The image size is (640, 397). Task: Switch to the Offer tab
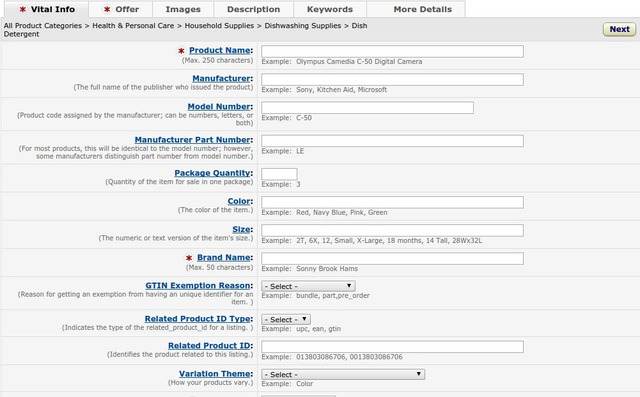pos(121,9)
